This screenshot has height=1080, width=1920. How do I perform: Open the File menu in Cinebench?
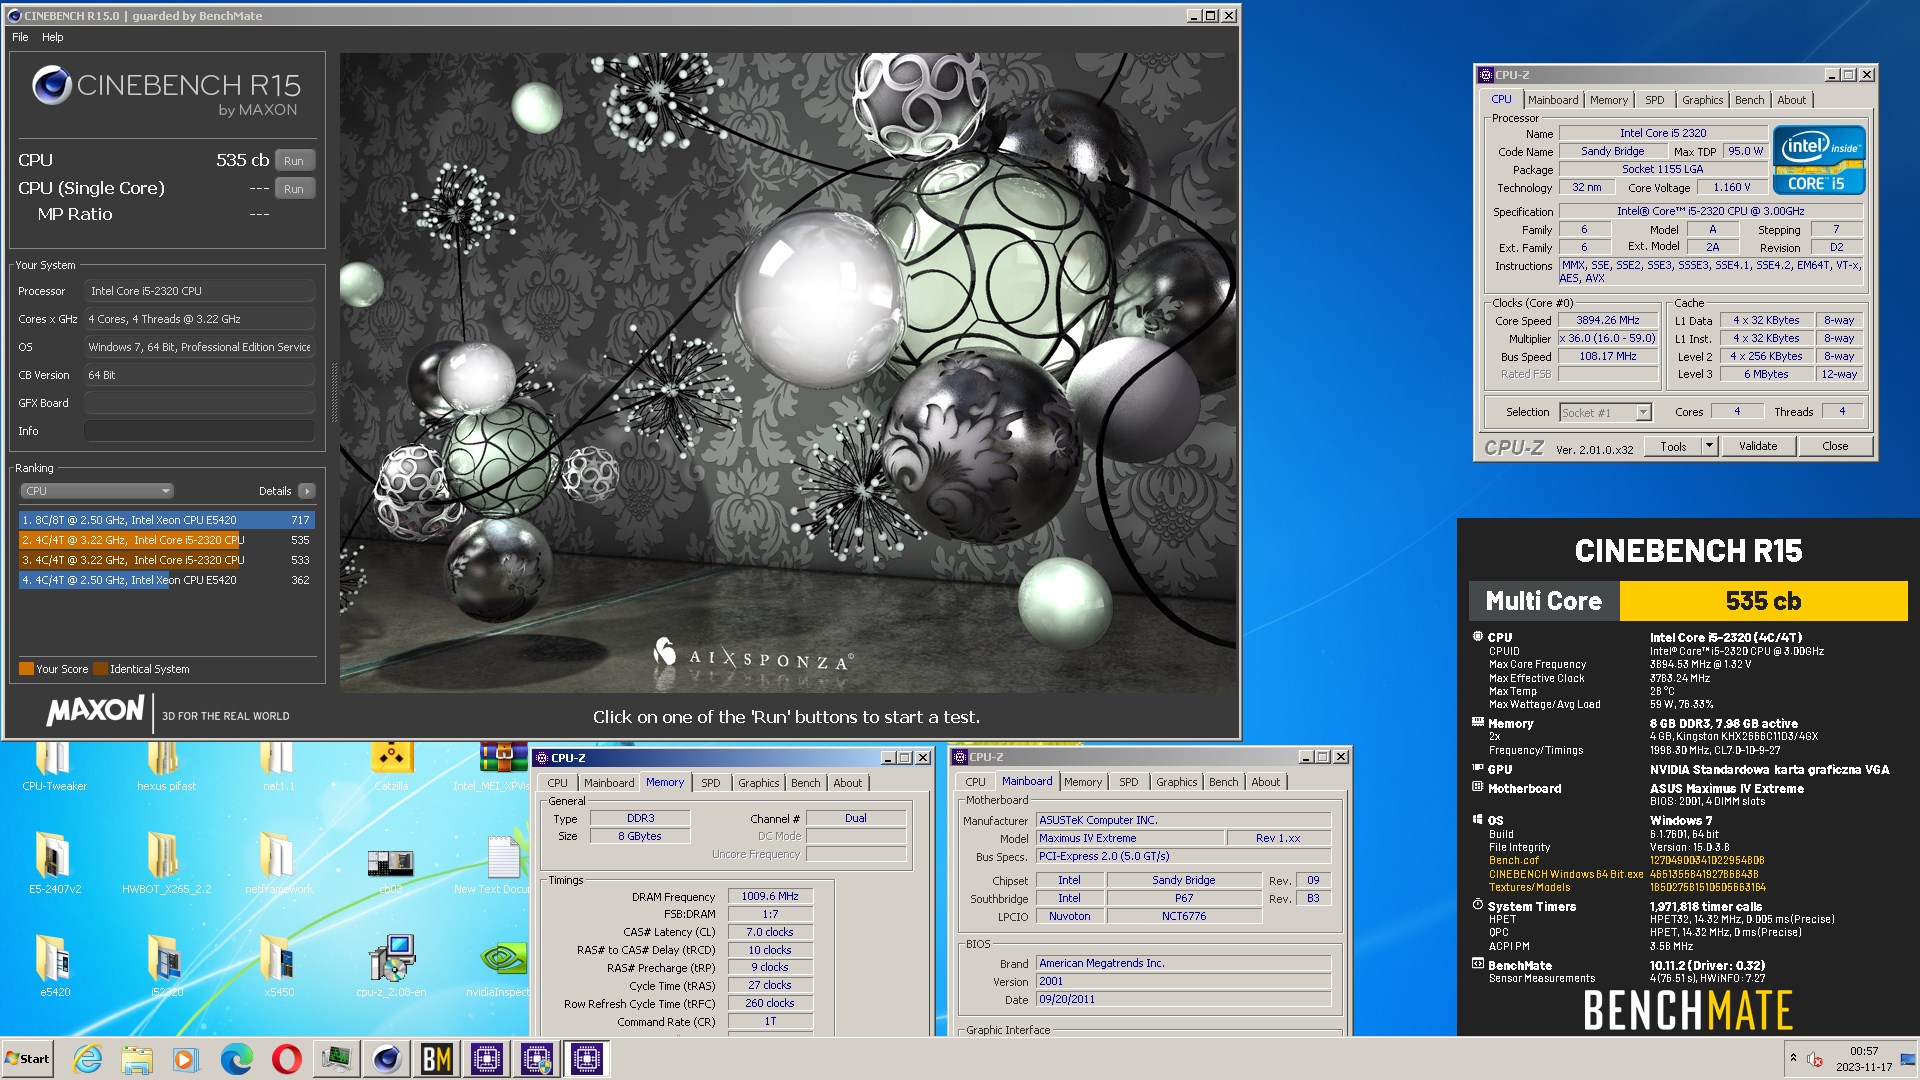tap(20, 37)
